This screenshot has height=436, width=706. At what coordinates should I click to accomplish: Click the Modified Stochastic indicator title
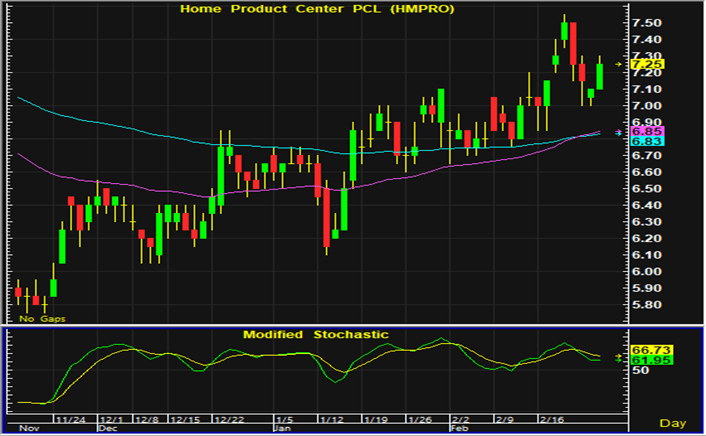tap(315, 334)
